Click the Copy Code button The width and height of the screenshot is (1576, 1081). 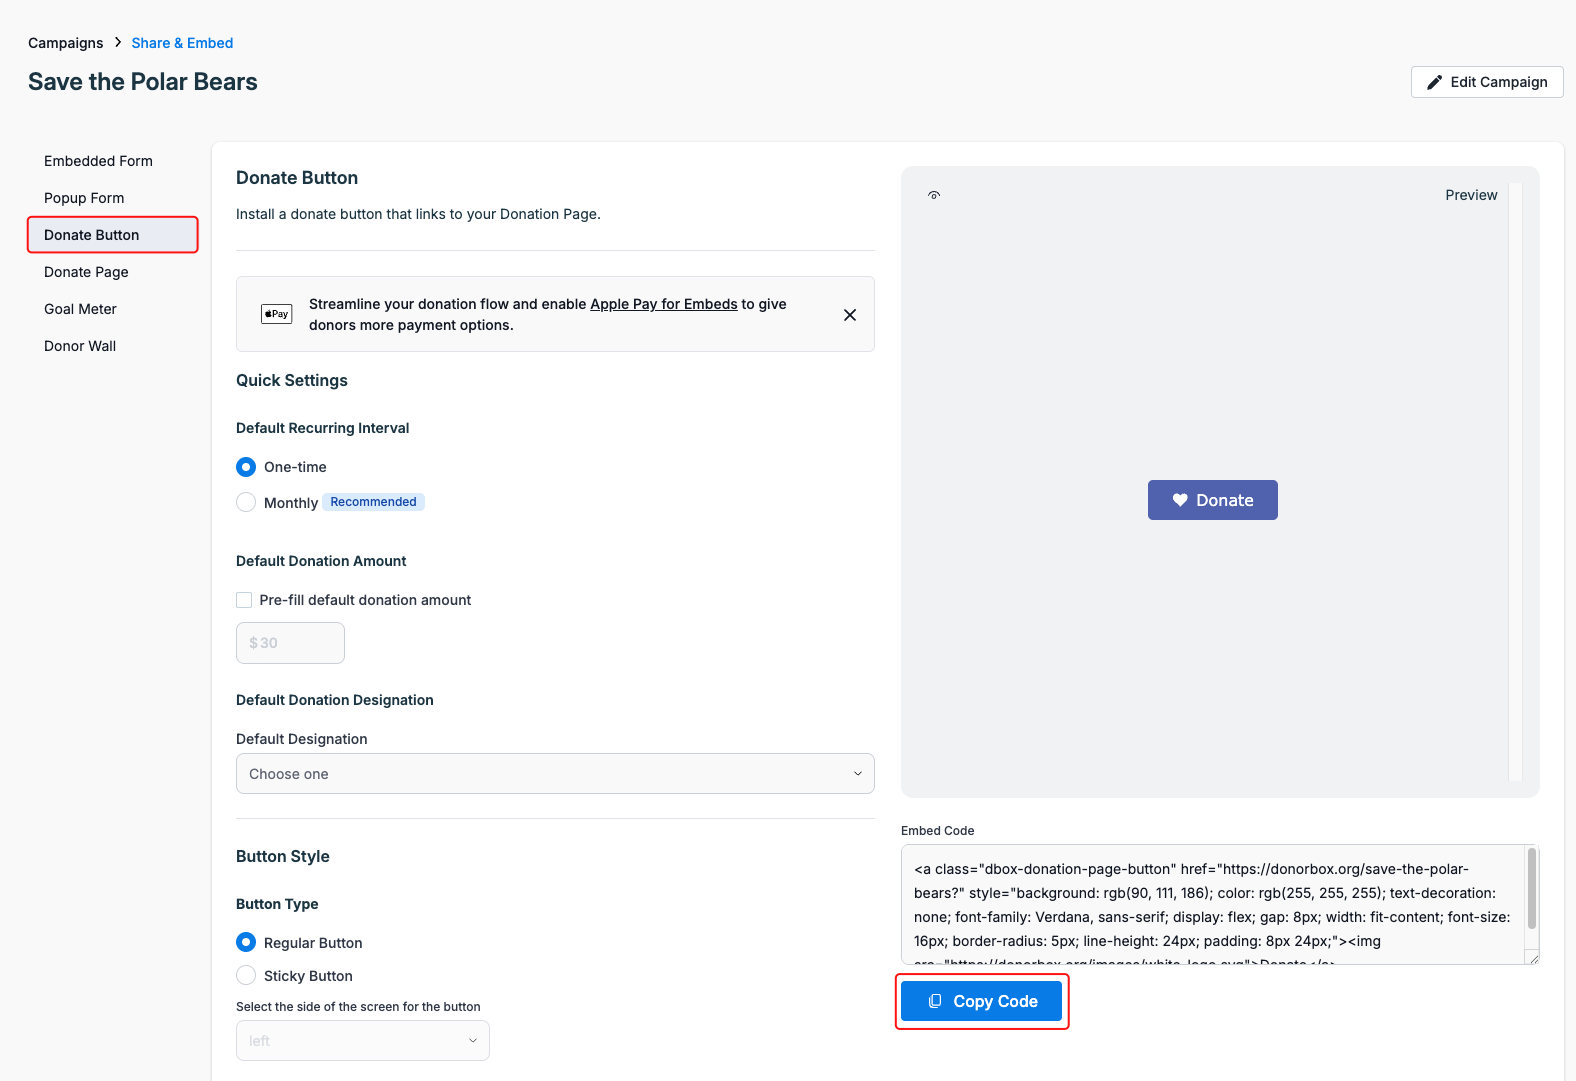(981, 1001)
